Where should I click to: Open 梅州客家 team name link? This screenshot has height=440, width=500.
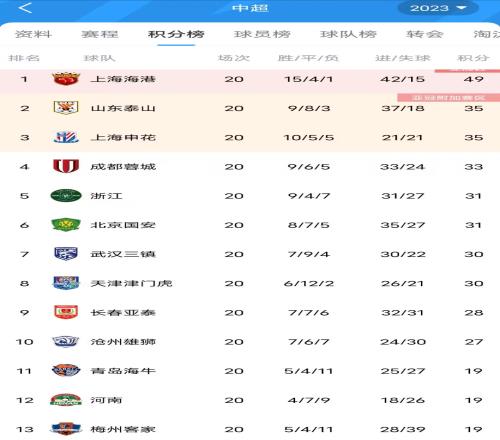tap(123, 429)
